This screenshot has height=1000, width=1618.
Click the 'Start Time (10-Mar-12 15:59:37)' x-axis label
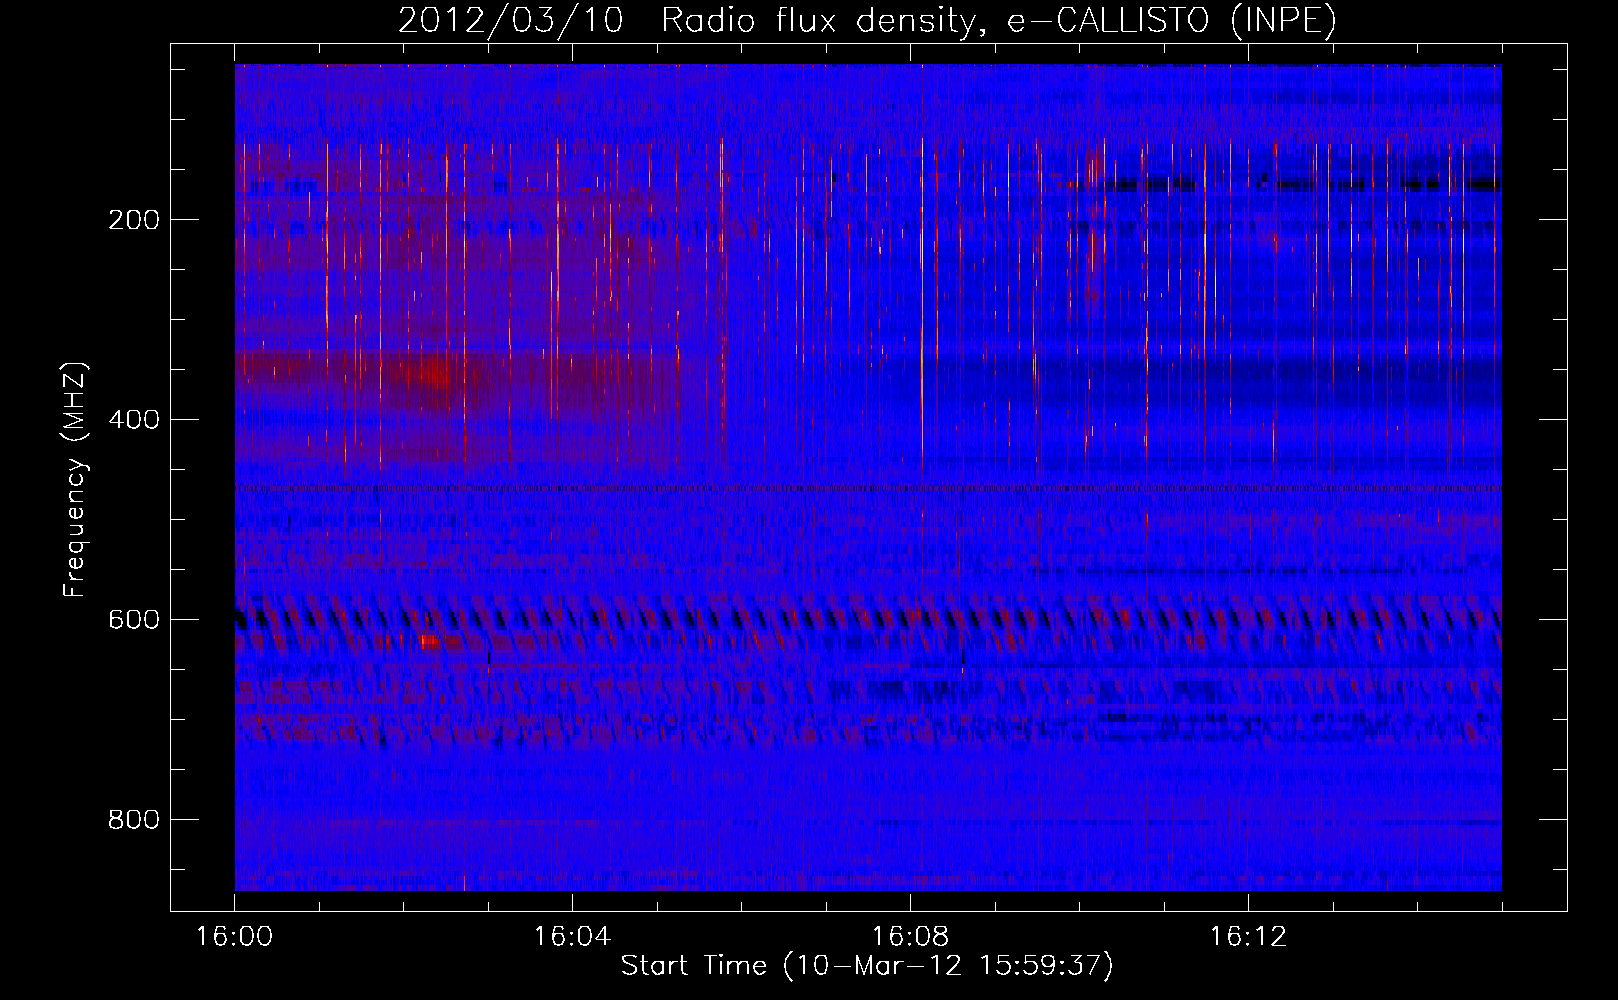(x=867, y=966)
